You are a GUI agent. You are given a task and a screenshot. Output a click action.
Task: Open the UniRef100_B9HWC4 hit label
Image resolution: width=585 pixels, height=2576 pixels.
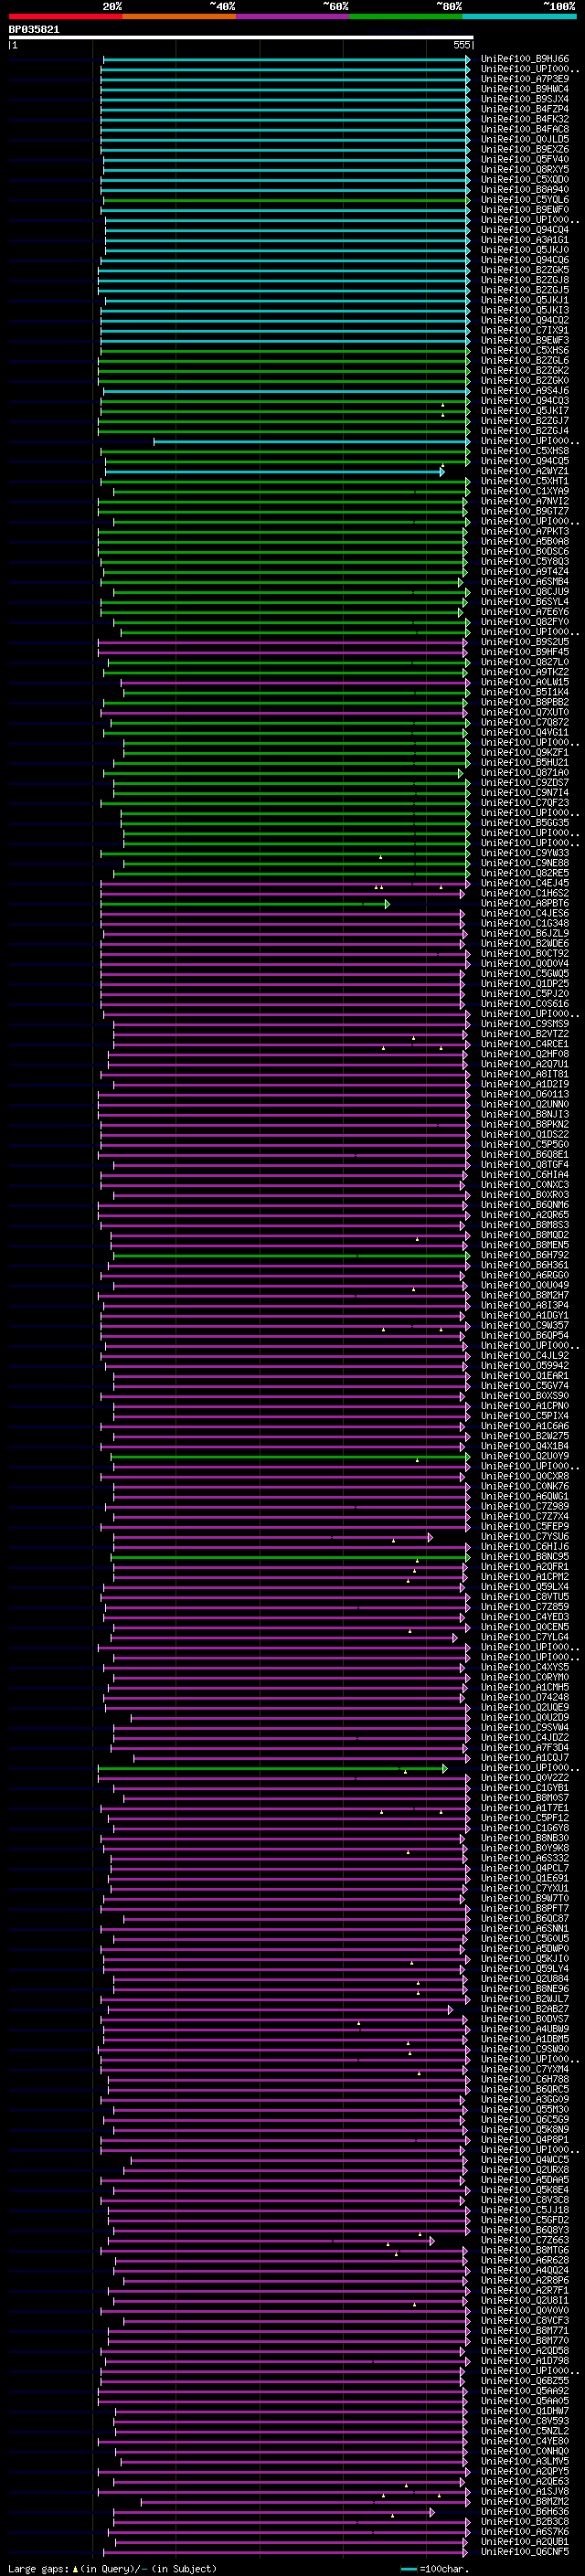[x=525, y=89]
